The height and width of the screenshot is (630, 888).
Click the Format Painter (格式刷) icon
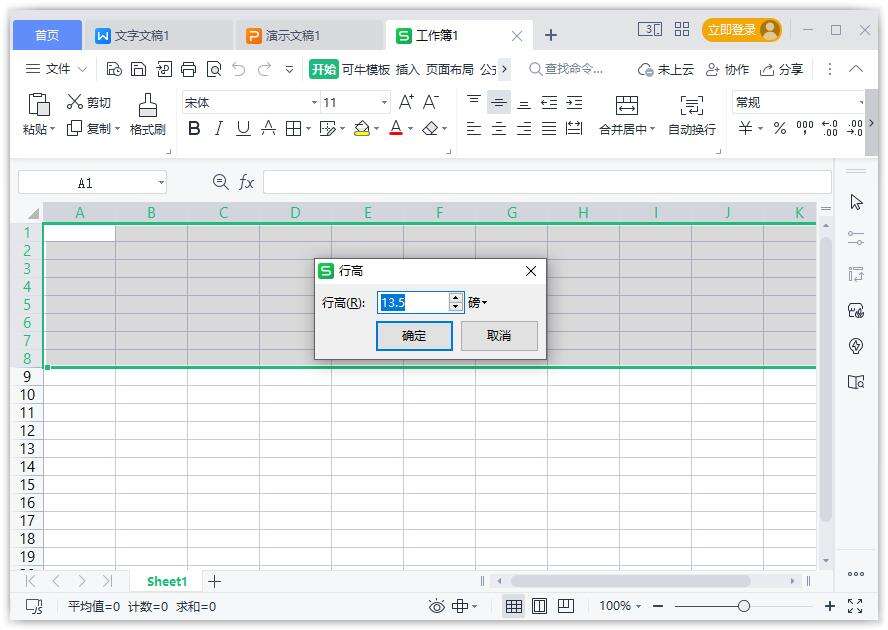(x=147, y=104)
